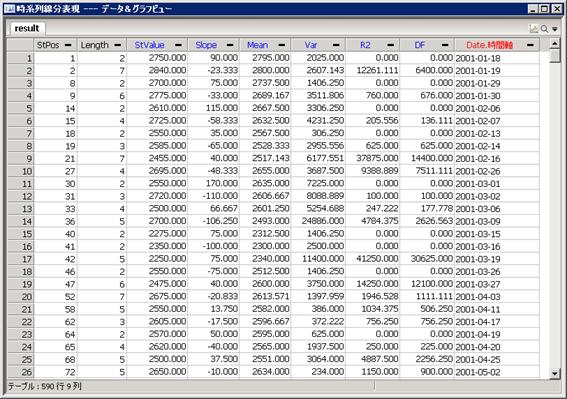Screen dimensions: 567x399
Task: Click the magnifier search icon
Action: coord(544,29)
